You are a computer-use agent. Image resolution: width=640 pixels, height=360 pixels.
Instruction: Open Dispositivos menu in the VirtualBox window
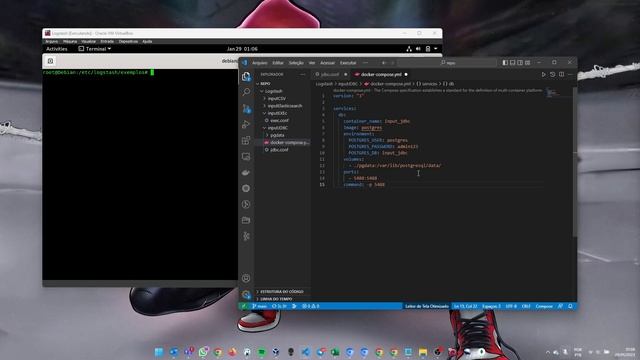point(128,41)
